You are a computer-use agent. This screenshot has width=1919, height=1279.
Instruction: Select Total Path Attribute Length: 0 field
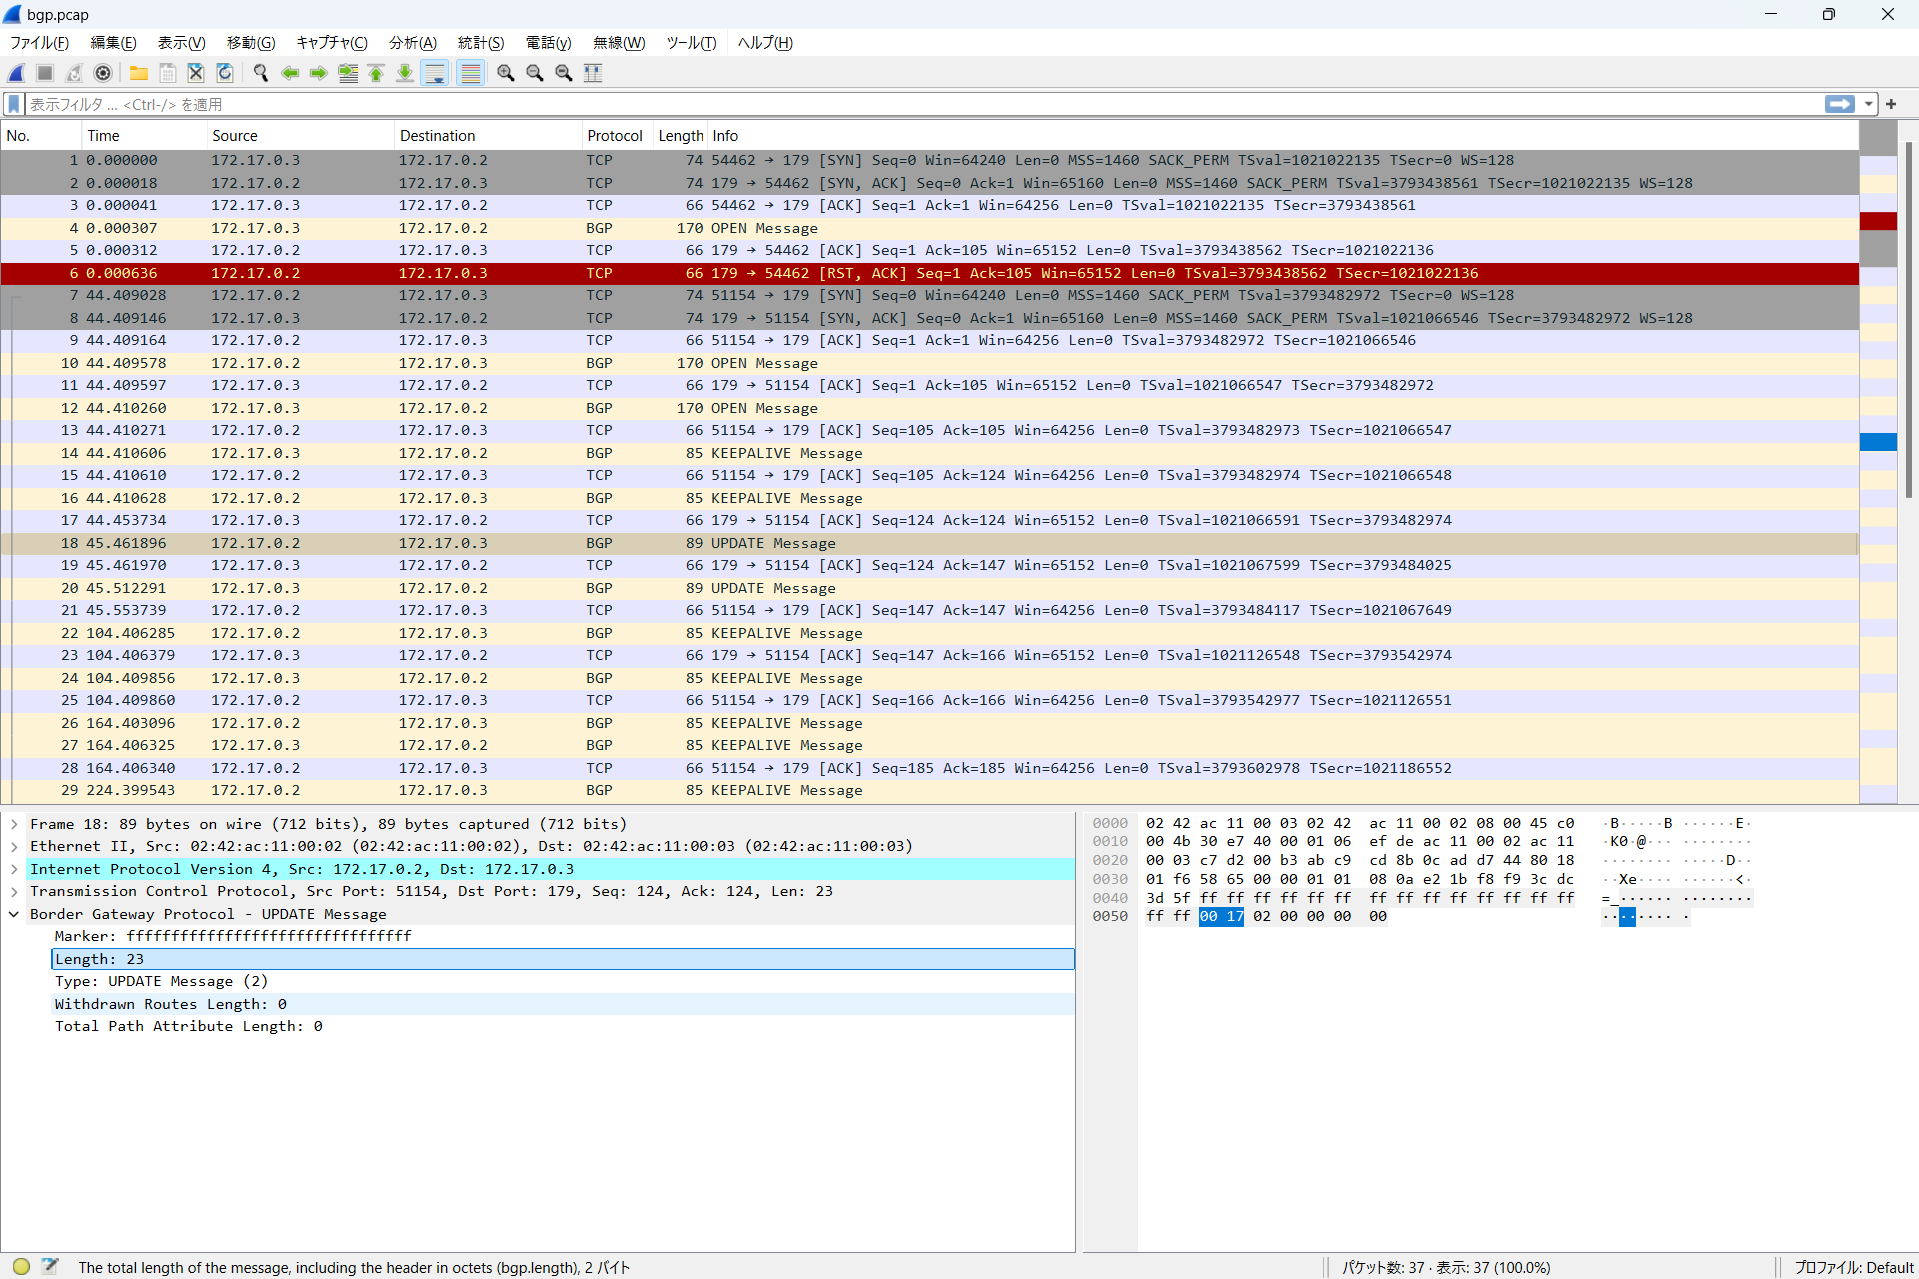pos(563,1026)
